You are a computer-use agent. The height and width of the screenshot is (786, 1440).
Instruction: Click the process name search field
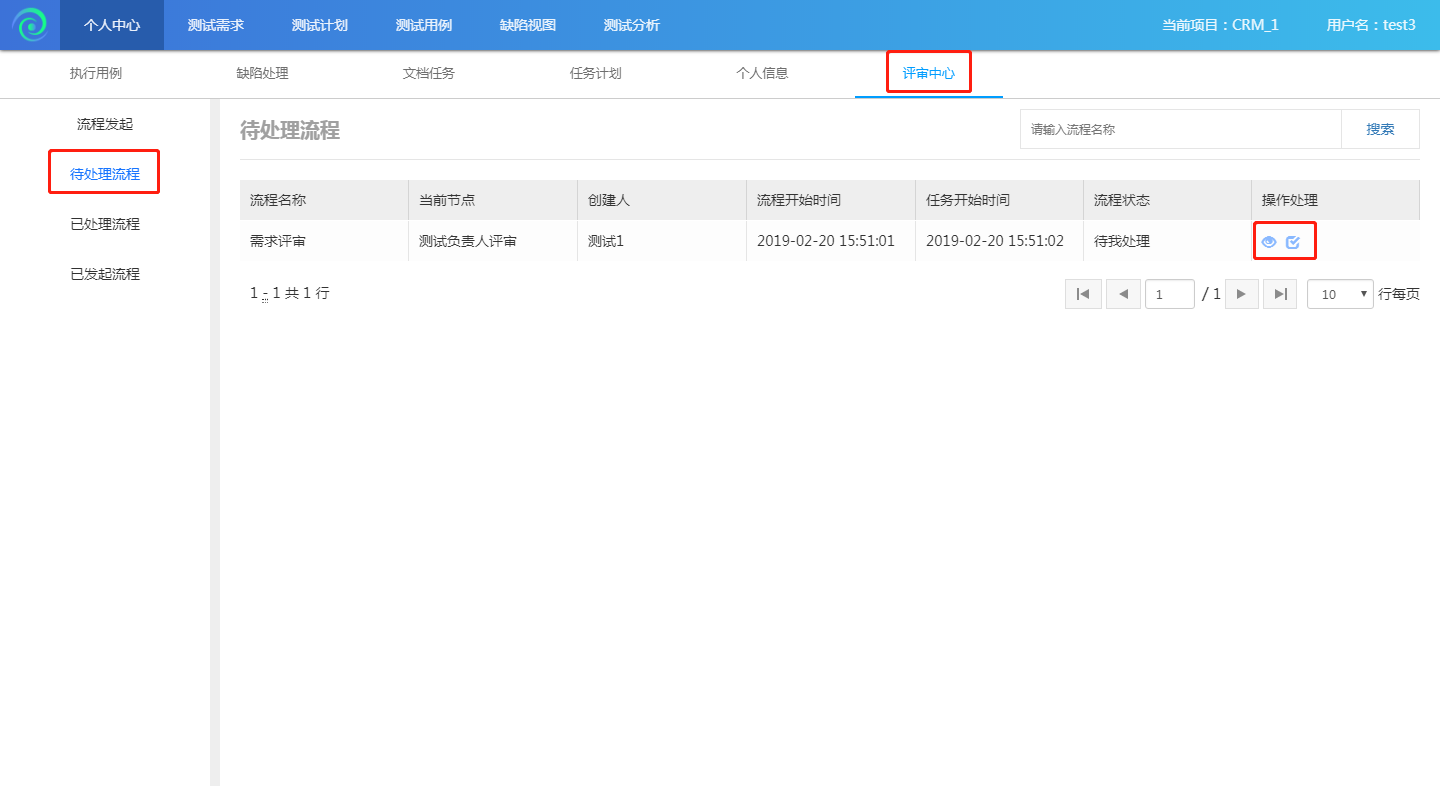pos(1180,129)
